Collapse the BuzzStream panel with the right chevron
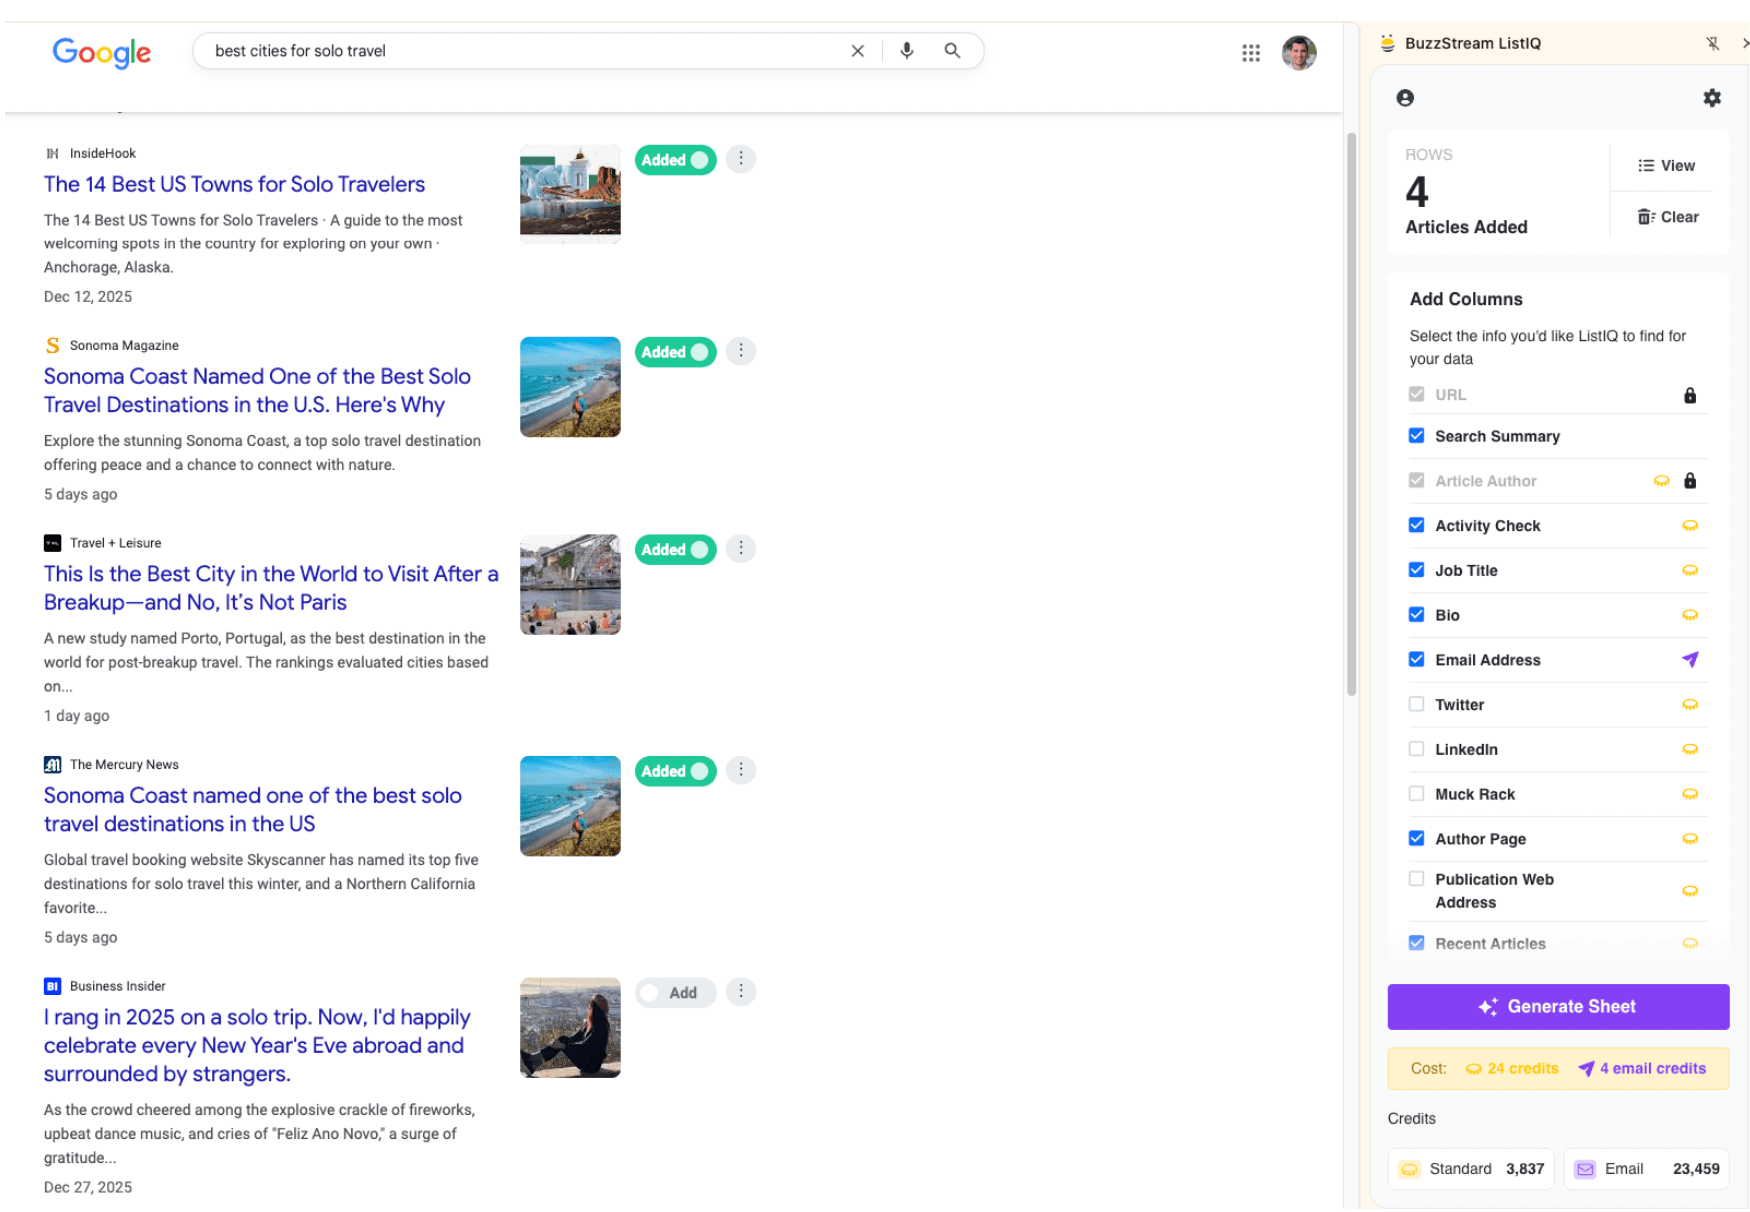This screenshot has height=1212, width=1750. [1745, 43]
